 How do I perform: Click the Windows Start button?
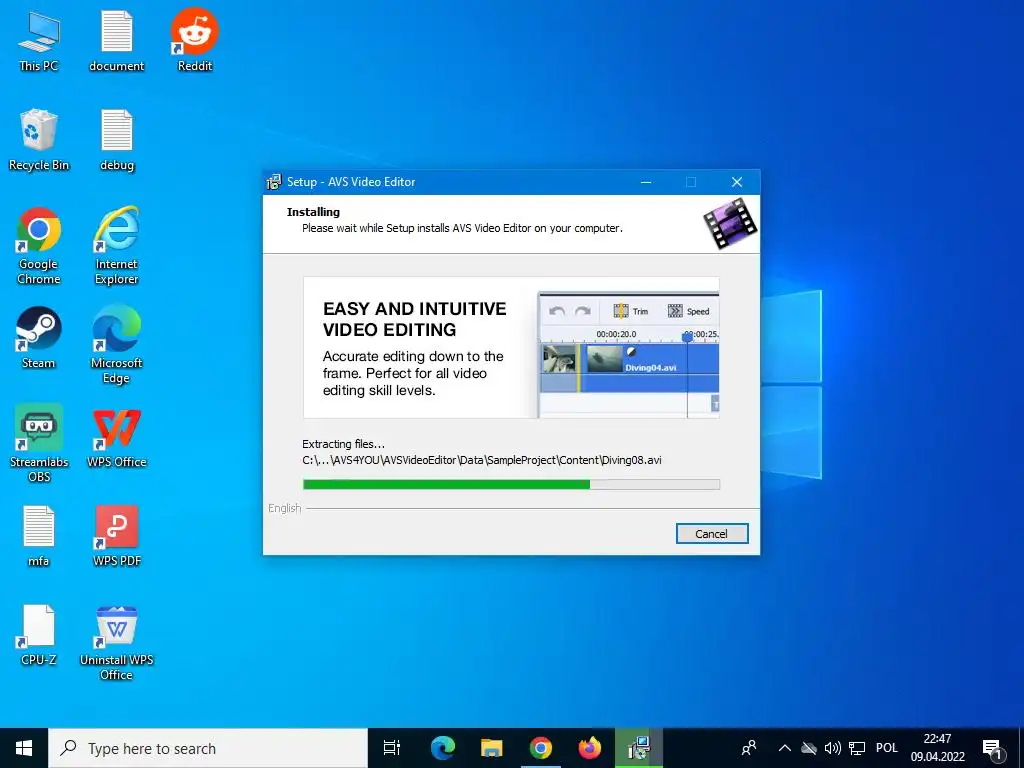point(24,748)
